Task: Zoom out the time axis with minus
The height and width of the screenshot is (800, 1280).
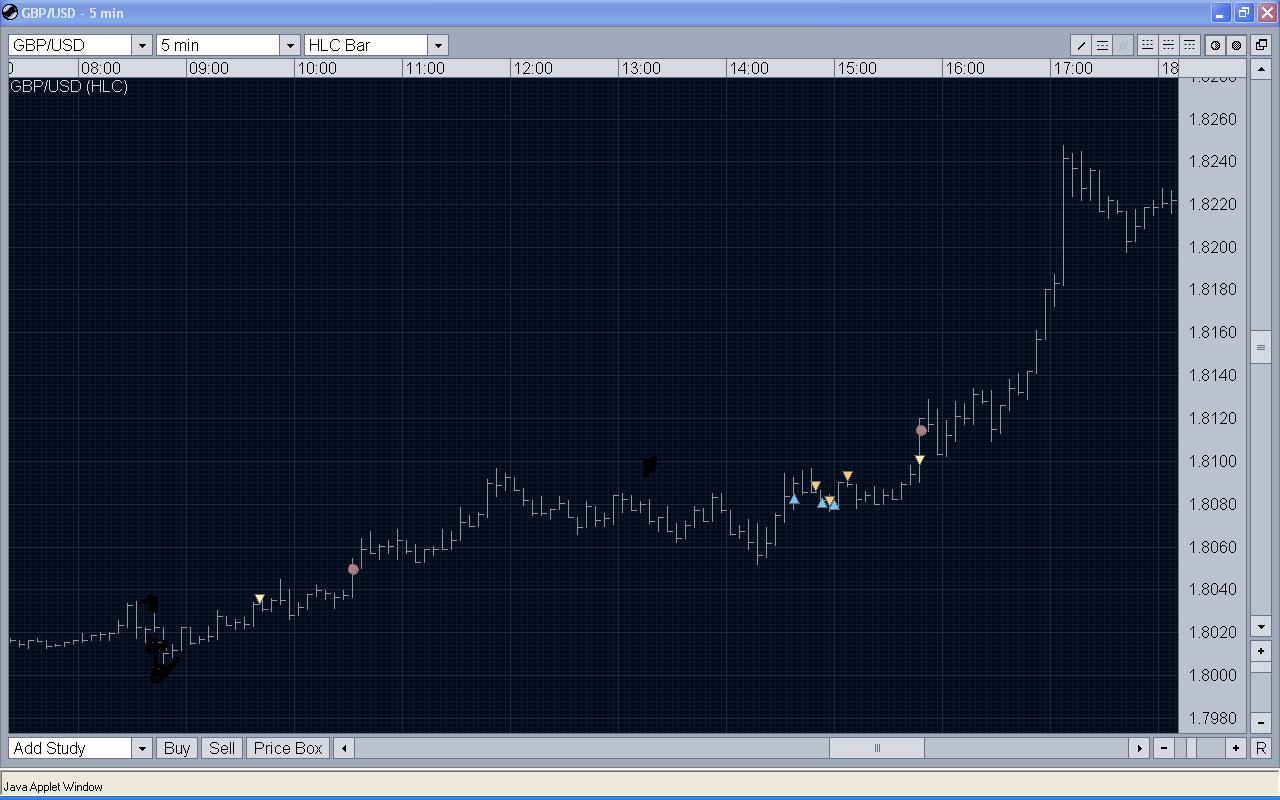Action: coord(1164,748)
